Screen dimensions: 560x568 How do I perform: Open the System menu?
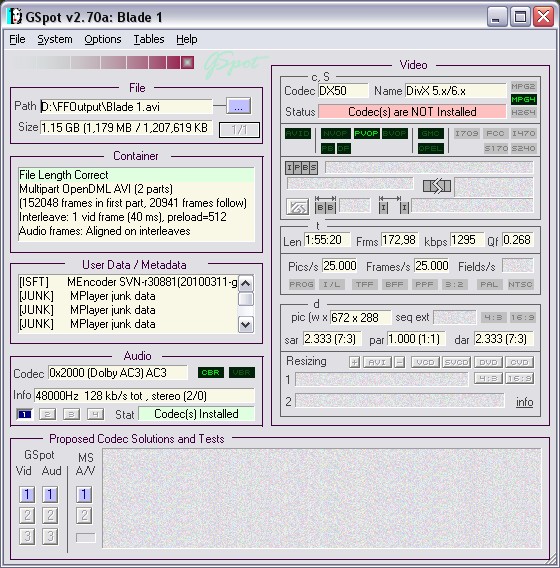(x=55, y=39)
